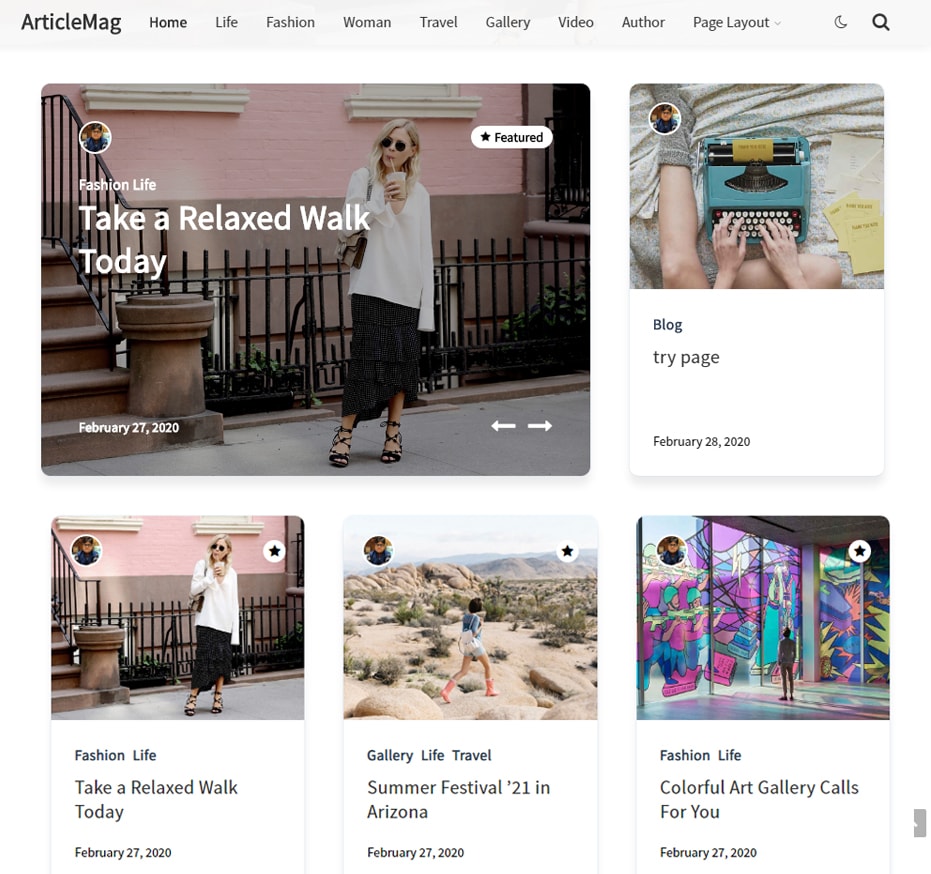Click Gallery category on Summer Festival card
Screen dimensions: 931x874
[x=390, y=755]
